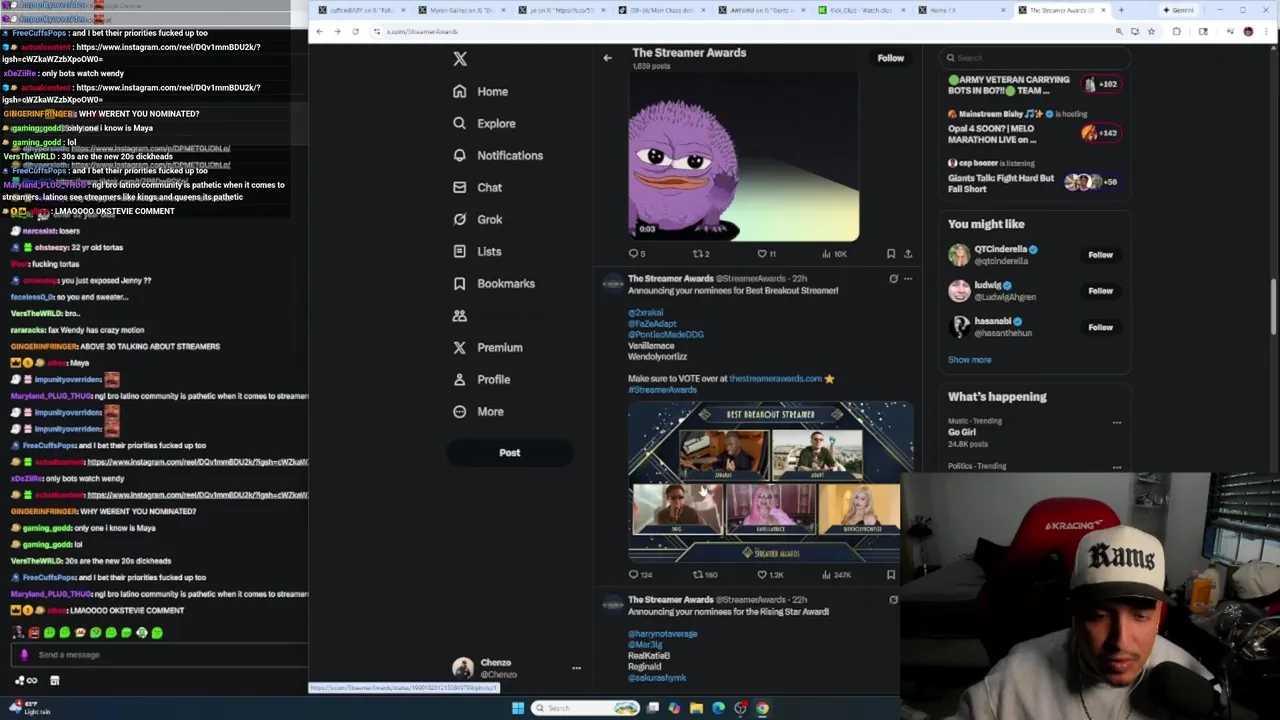Open the @2xrakai mention link
The width and height of the screenshot is (1280, 720).
tap(645, 313)
